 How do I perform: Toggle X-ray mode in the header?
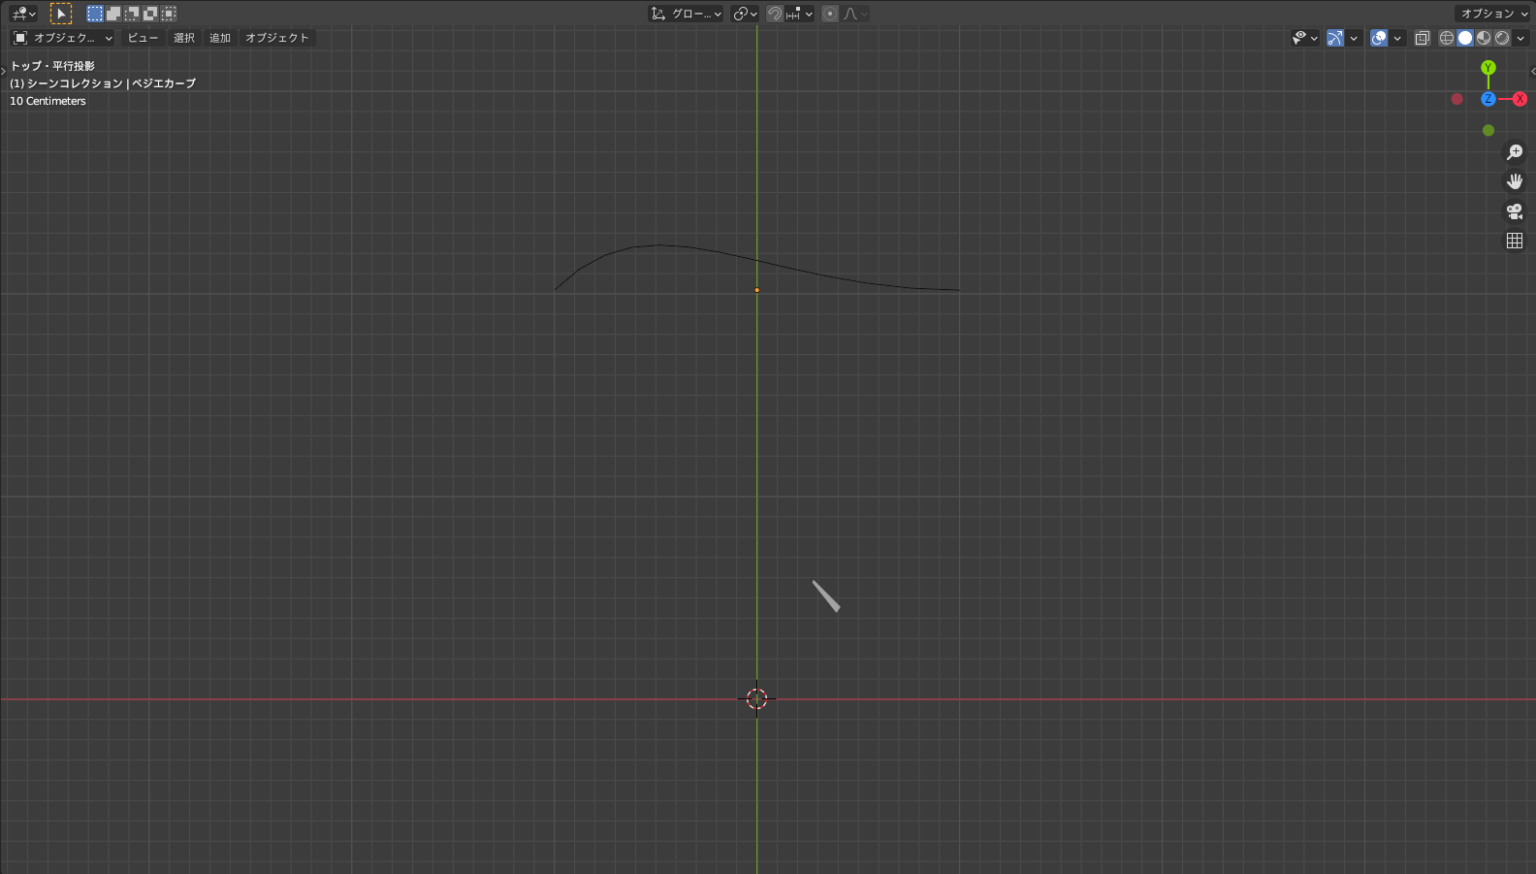pos(1421,38)
